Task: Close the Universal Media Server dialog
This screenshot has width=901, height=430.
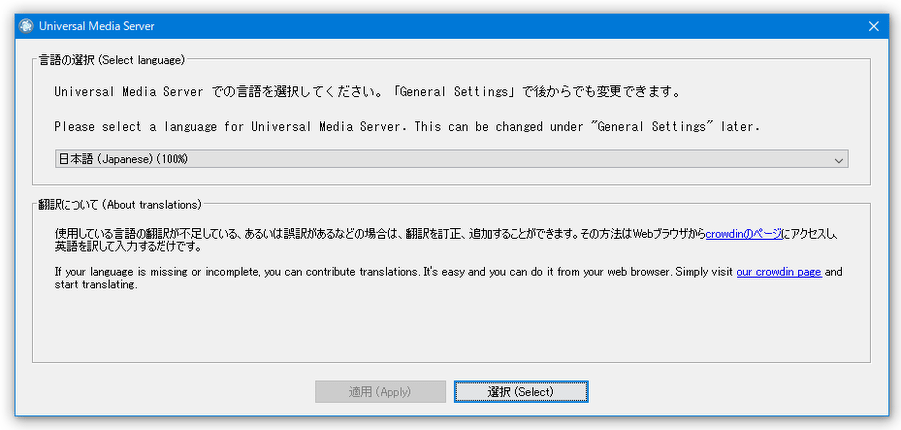Action: pyautogui.click(x=873, y=26)
